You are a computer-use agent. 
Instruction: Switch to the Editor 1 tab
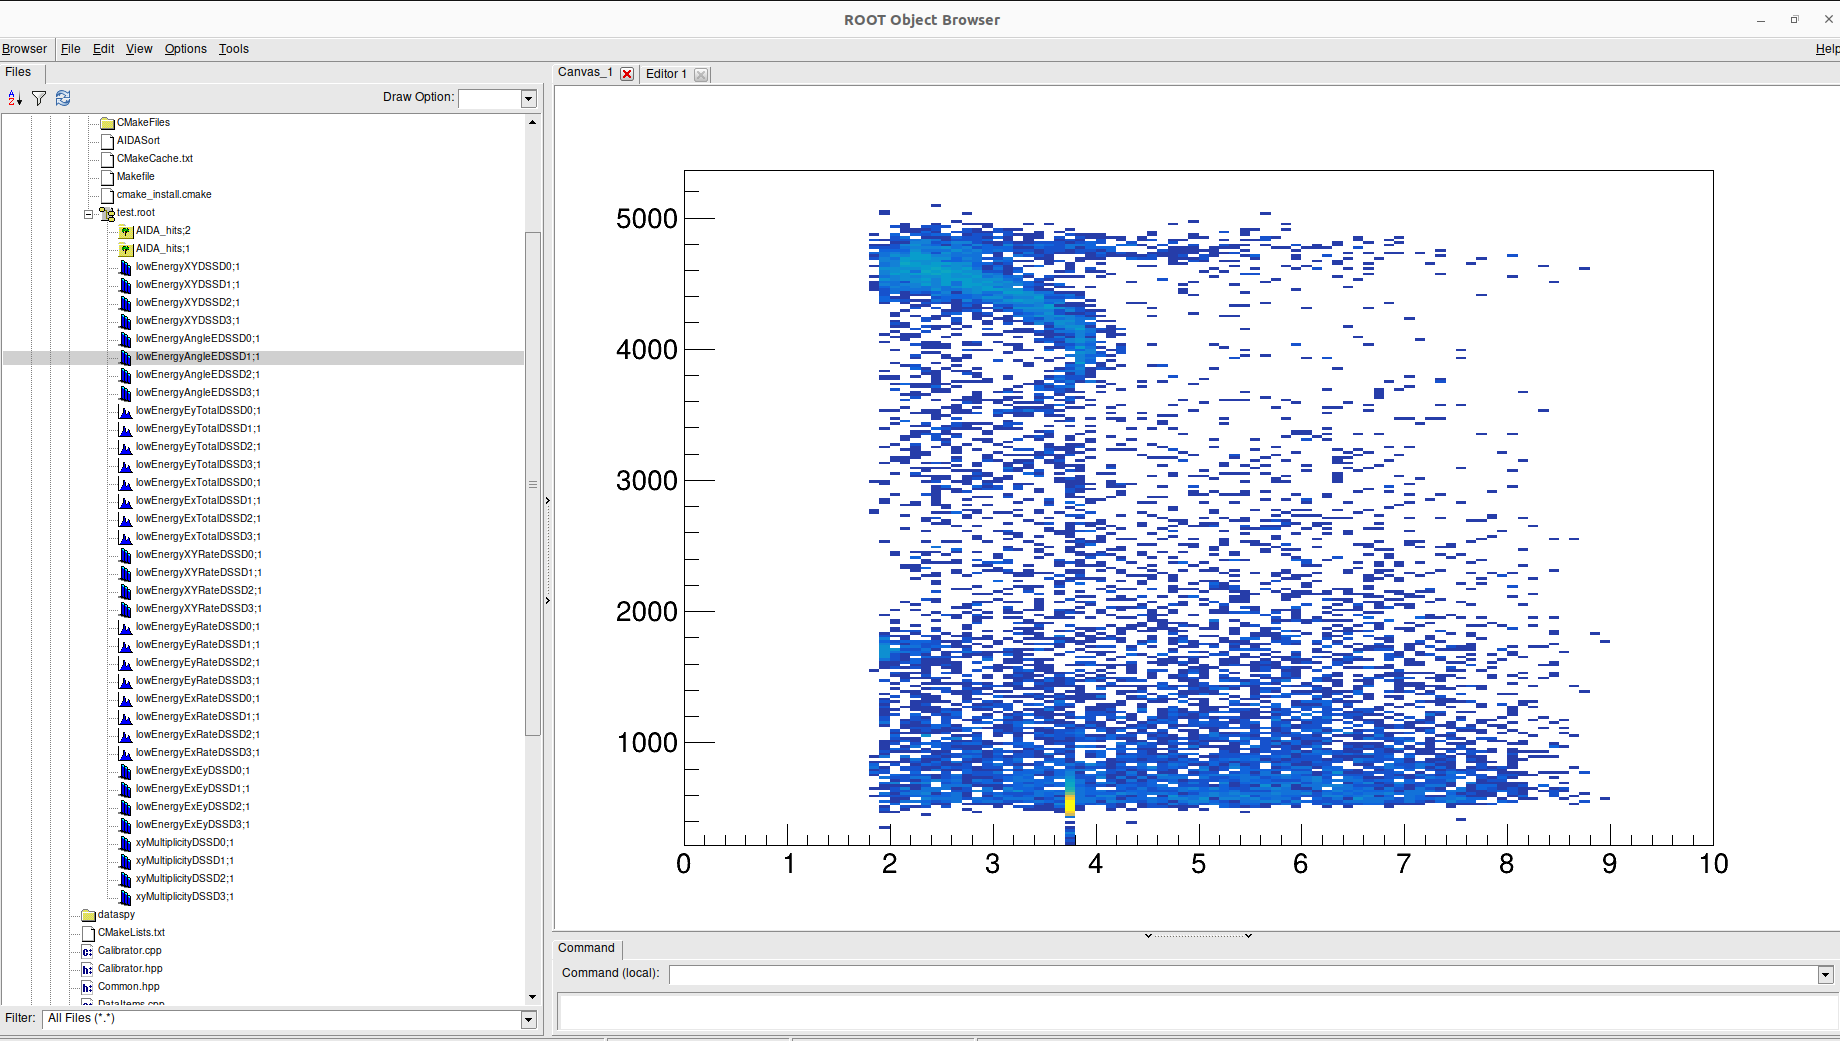point(666,73)
